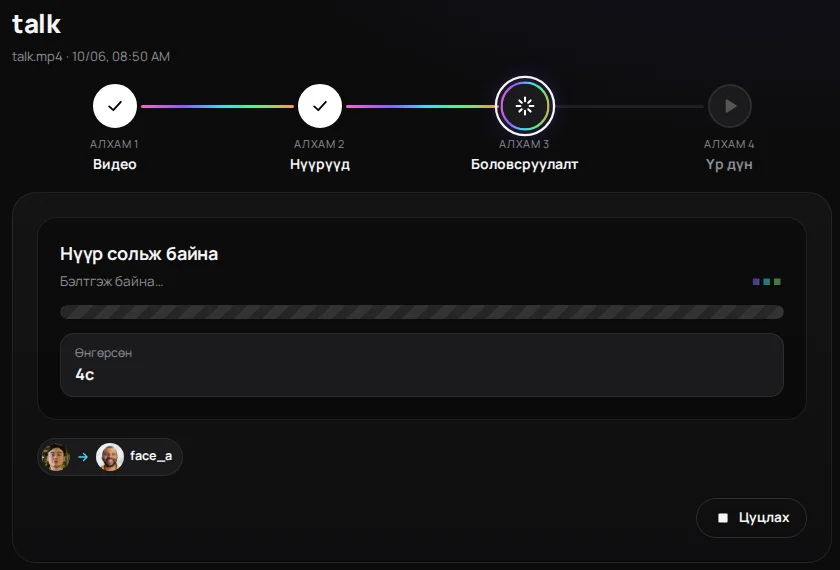The height and width of the screenshot is (570, 840).
Task: Go to the Боловсруулалт step label
Action: 524,164
